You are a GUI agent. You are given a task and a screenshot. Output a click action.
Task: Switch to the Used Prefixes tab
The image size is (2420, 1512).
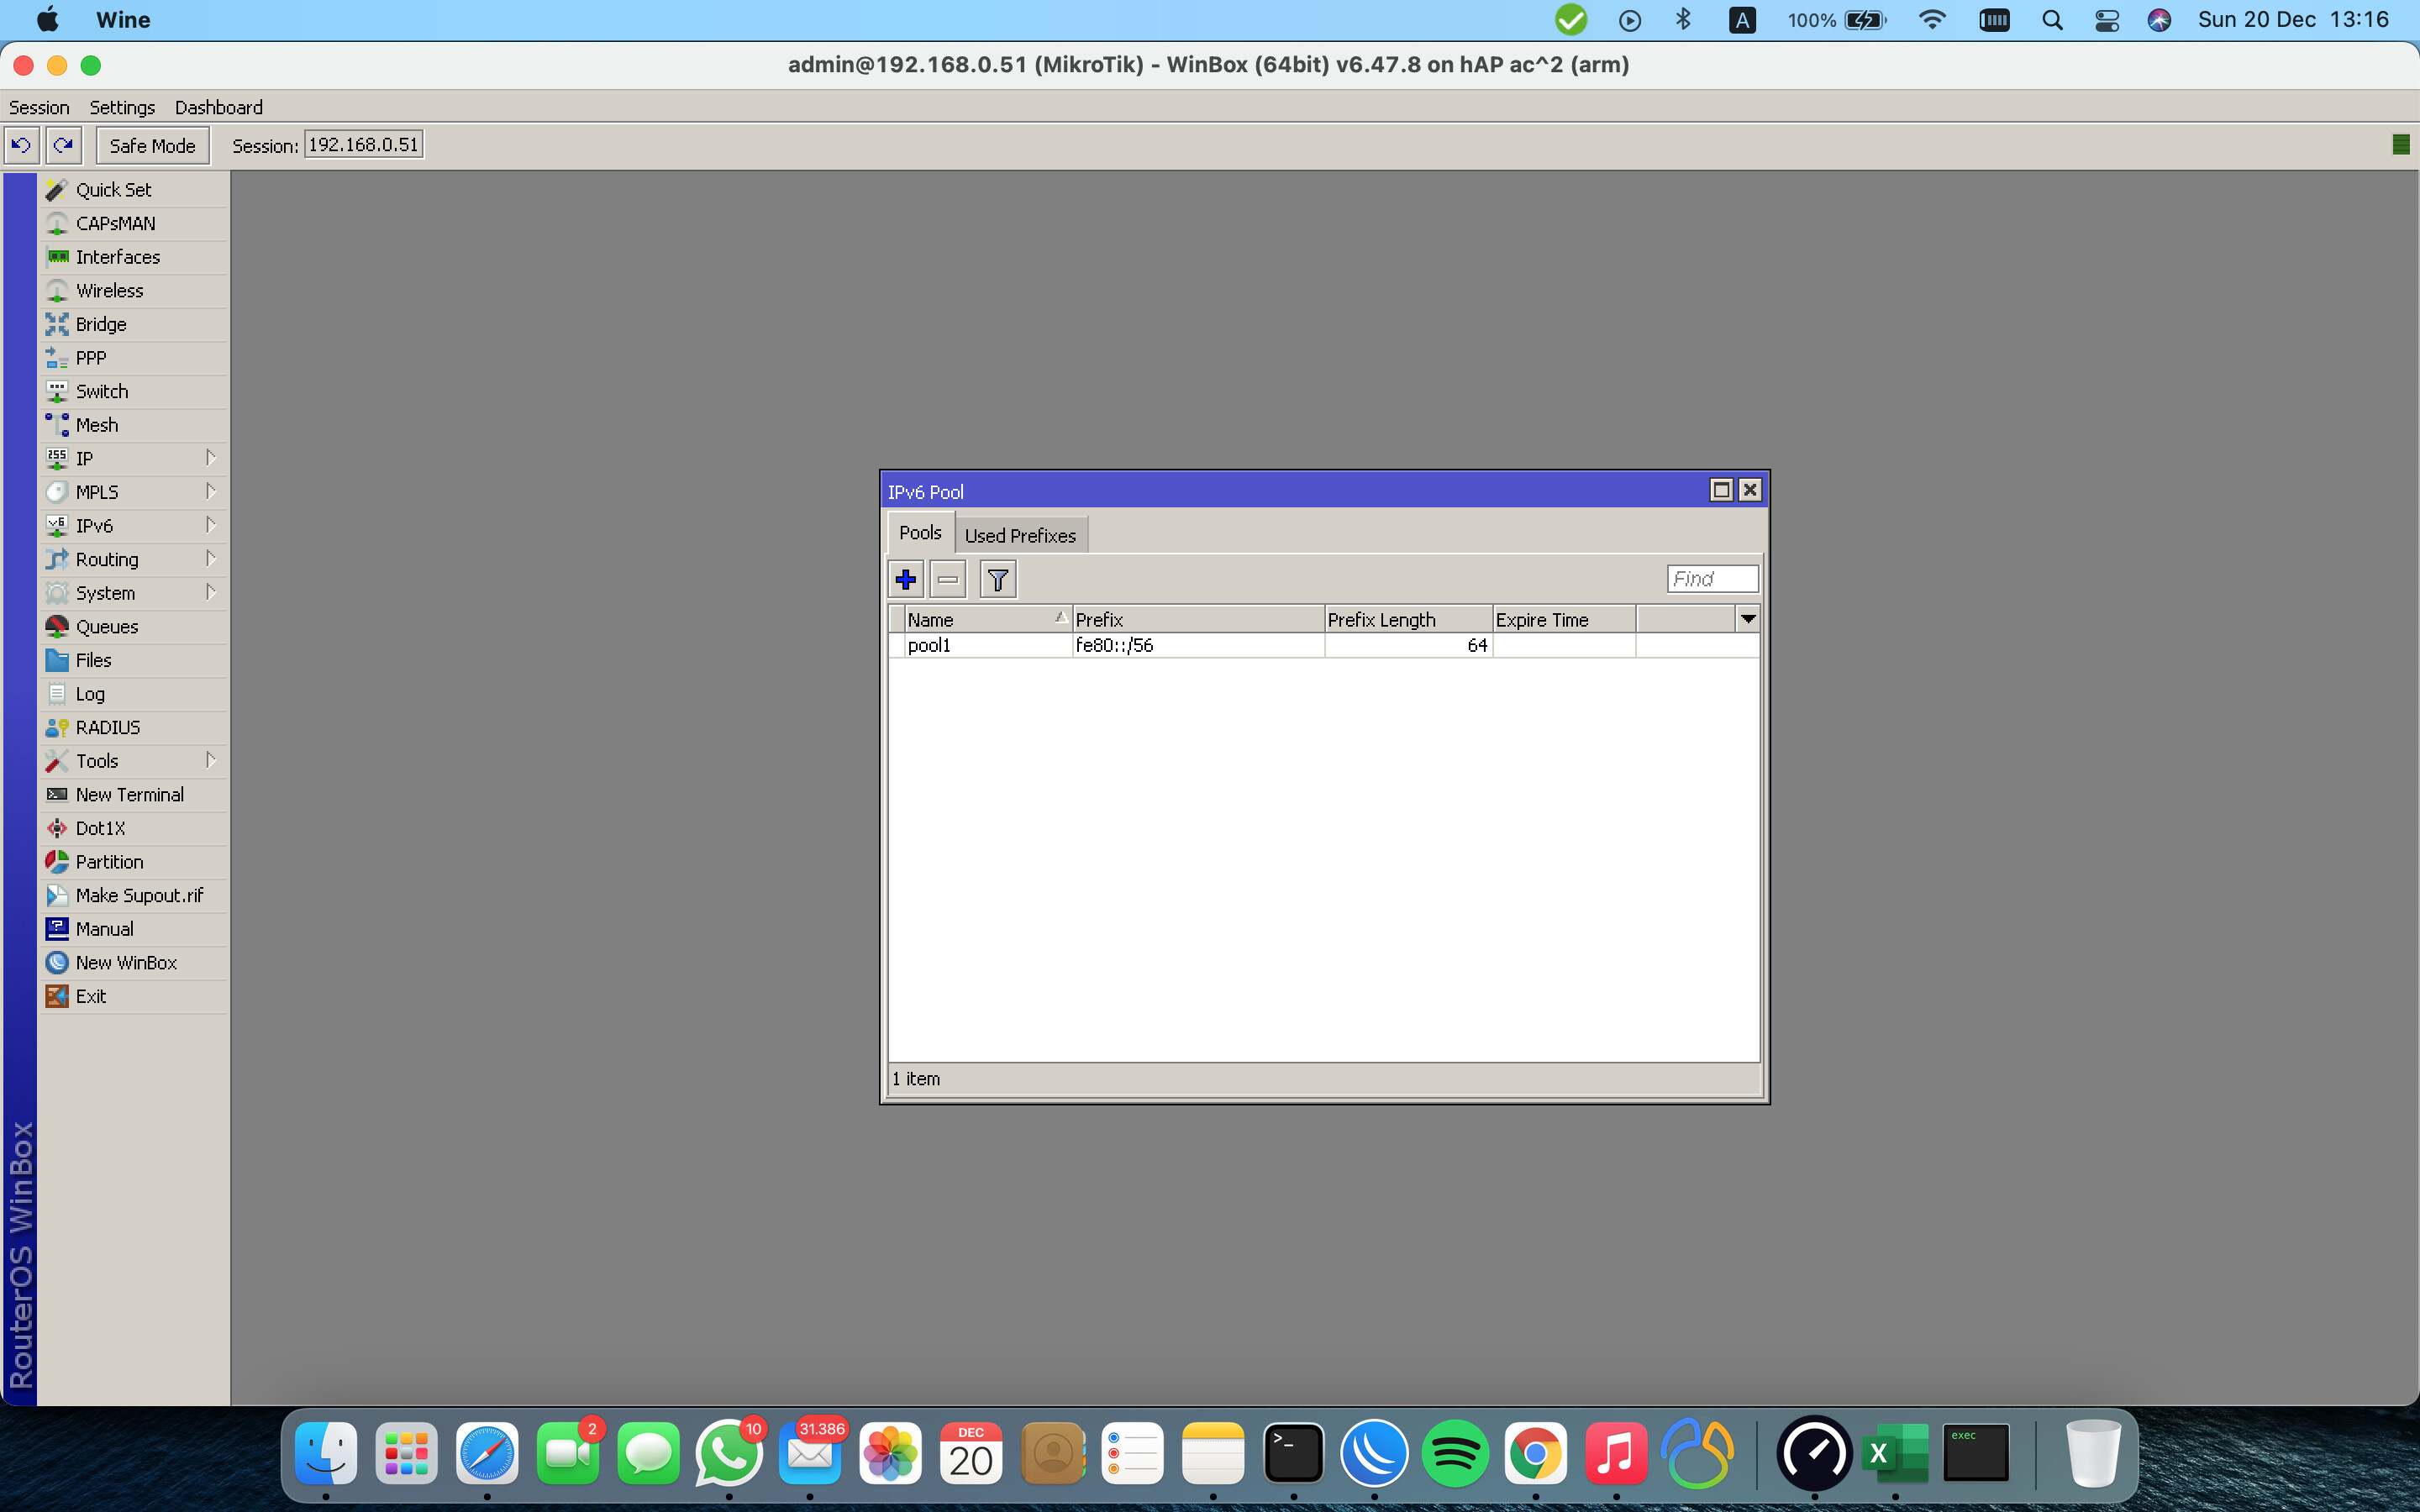point(1019,536)
